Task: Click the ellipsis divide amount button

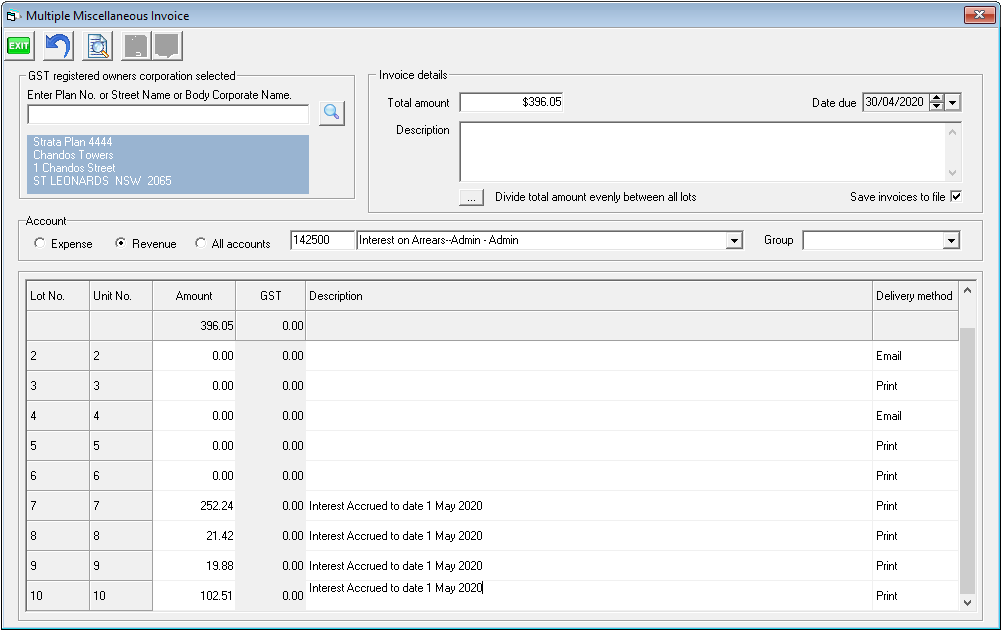Action: coord(472,198)
